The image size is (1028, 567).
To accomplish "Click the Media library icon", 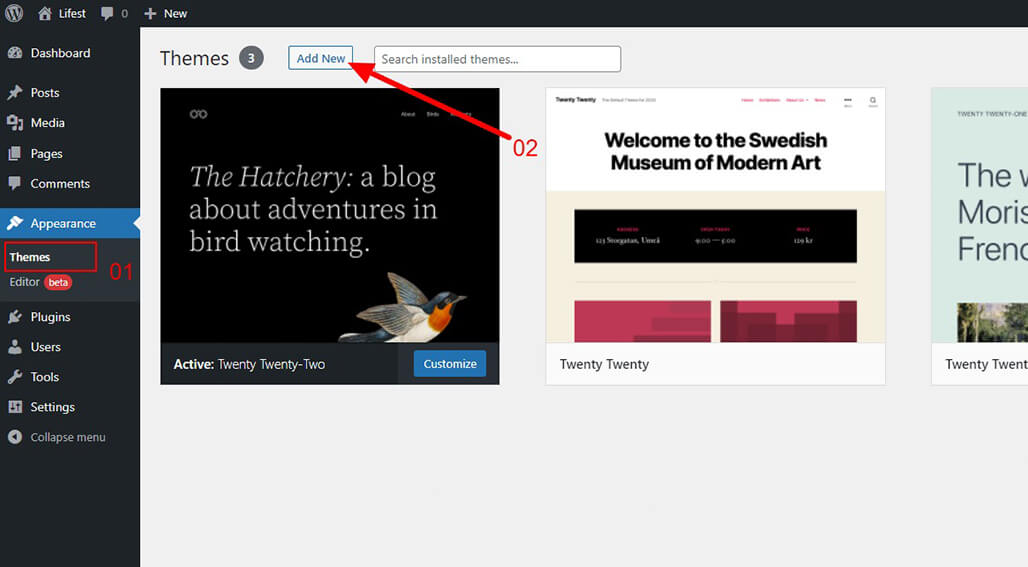I will tap(15, 123).
